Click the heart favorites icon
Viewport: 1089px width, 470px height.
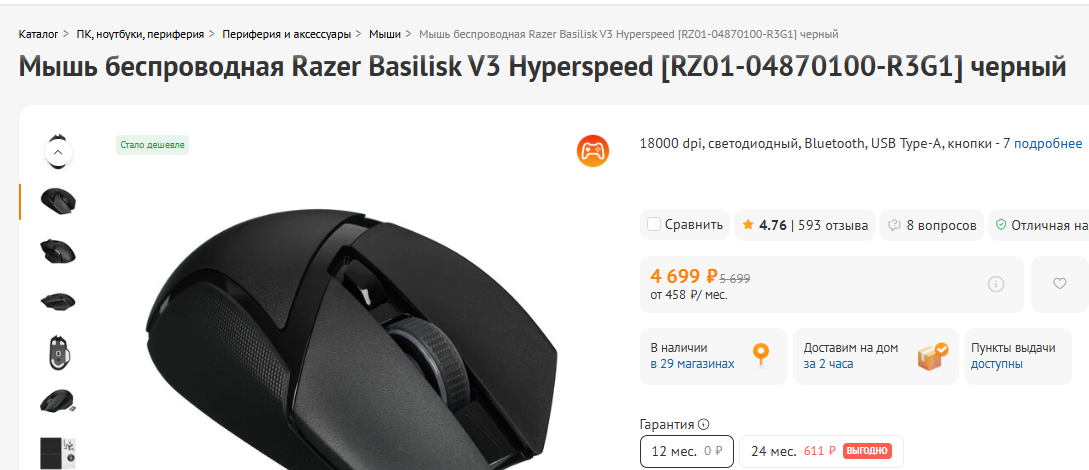point(1059,283)
